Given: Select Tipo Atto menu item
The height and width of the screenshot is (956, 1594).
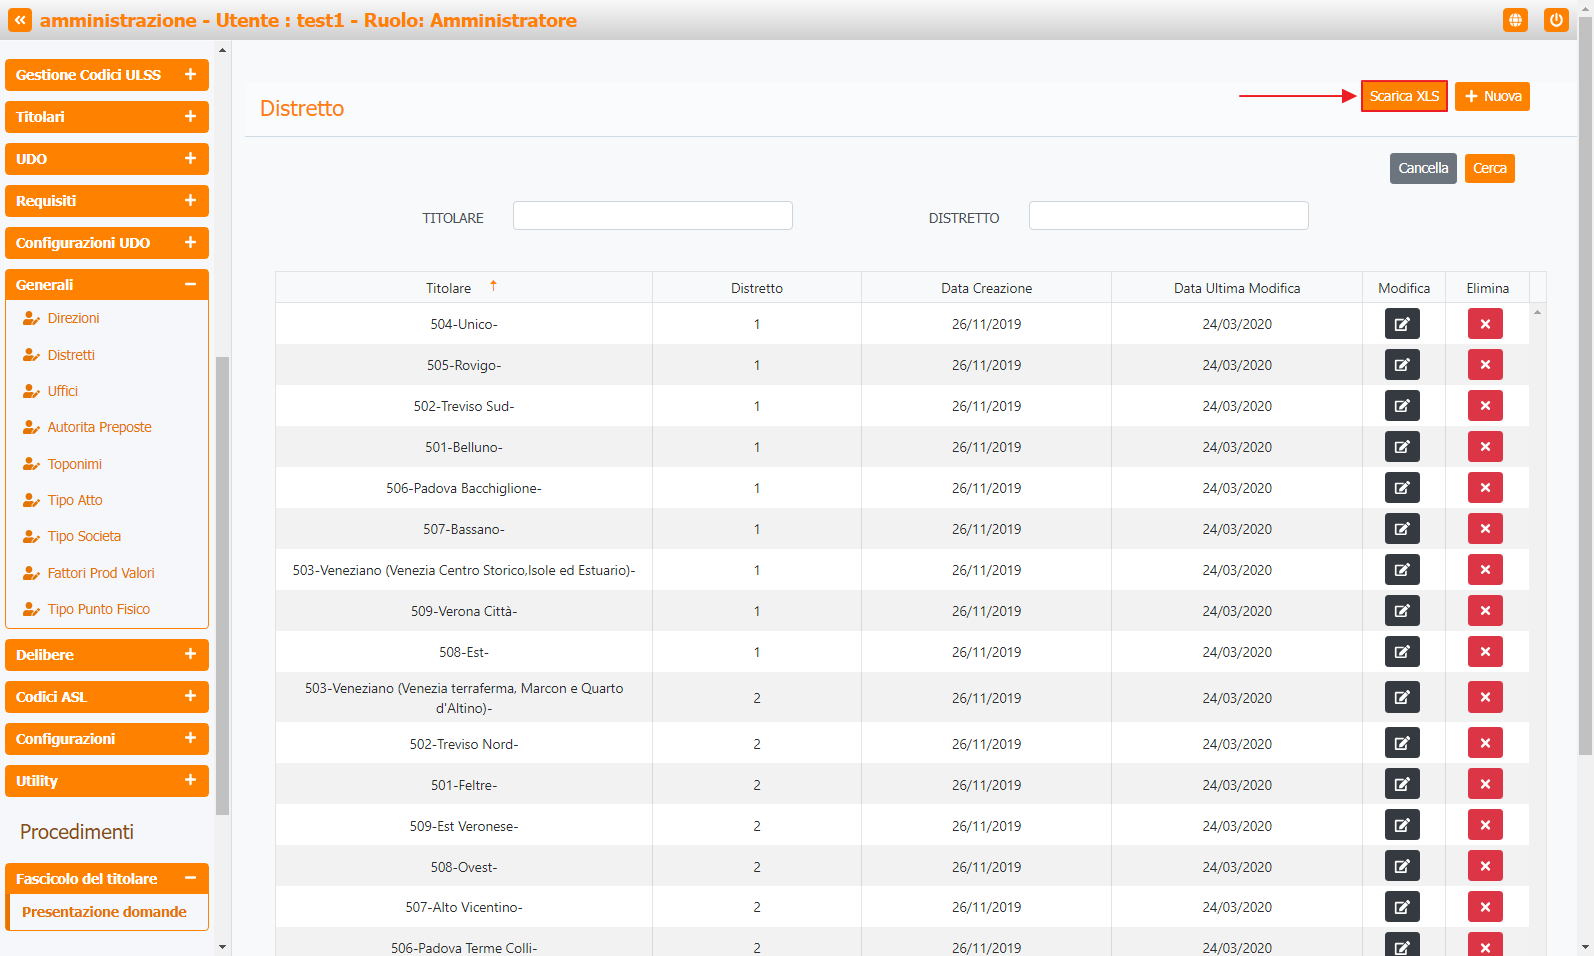Looking at the screenshot, I should click(x=75, y=500).
